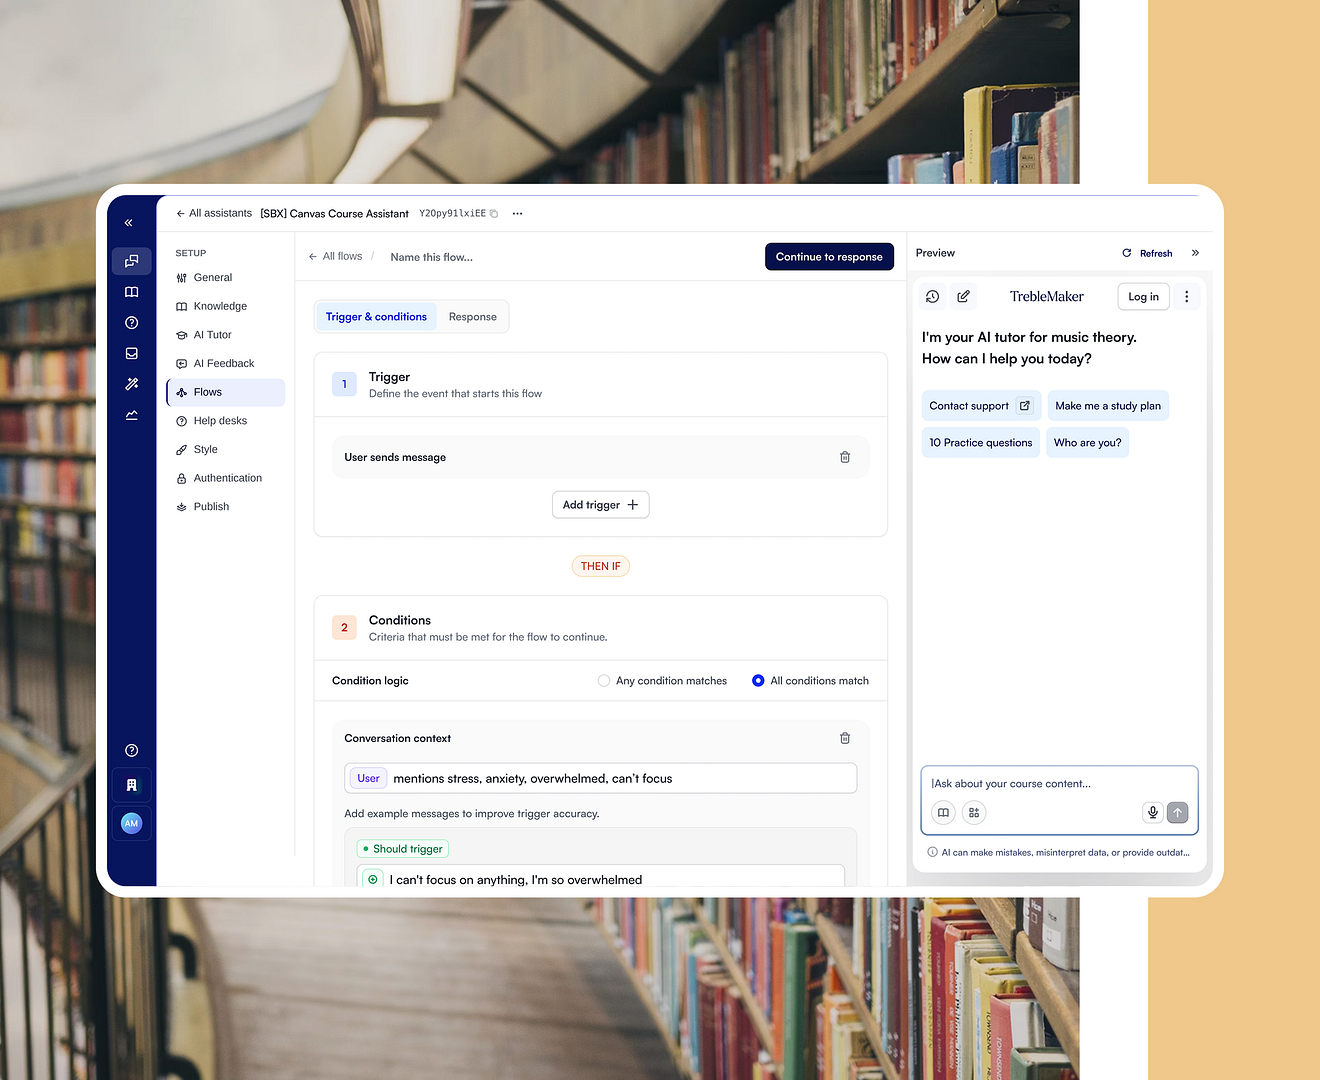The height and width of the screenshot is (1080, 1320).
Task: Collapse the dark sidebar using the double-chevron icon
Action: [x=128, y=222]
